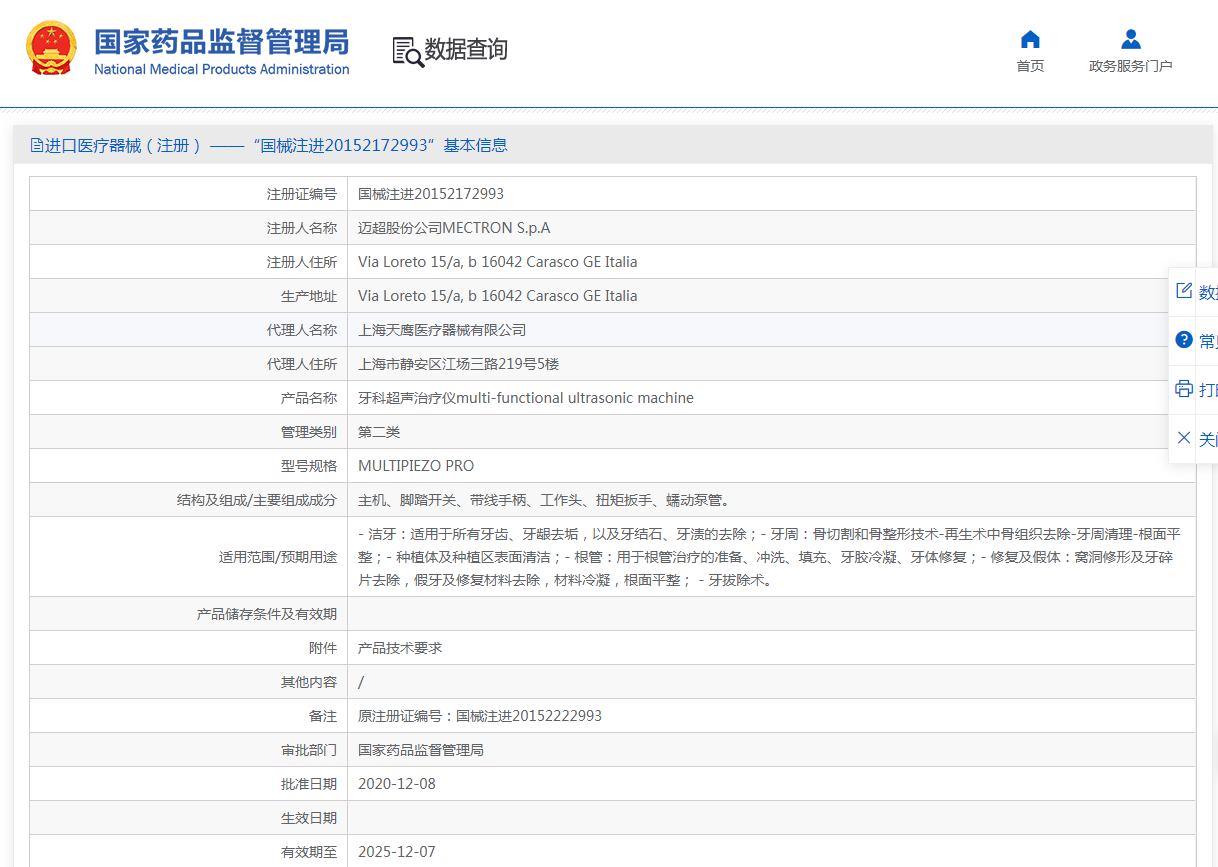Click 国家药品监督管理局 site title
This screenshot has height=867, width=1218.
(222, 41)
